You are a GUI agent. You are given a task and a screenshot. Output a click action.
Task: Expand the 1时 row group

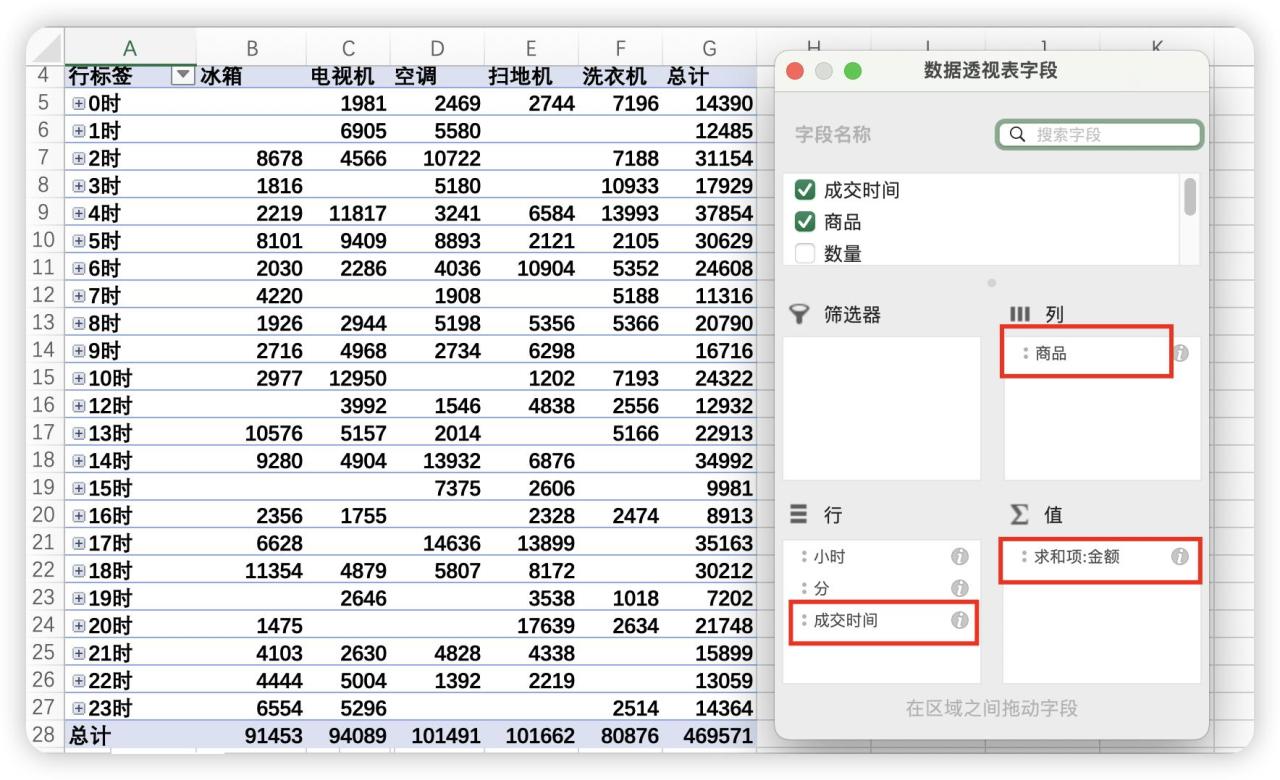(77, 131)
